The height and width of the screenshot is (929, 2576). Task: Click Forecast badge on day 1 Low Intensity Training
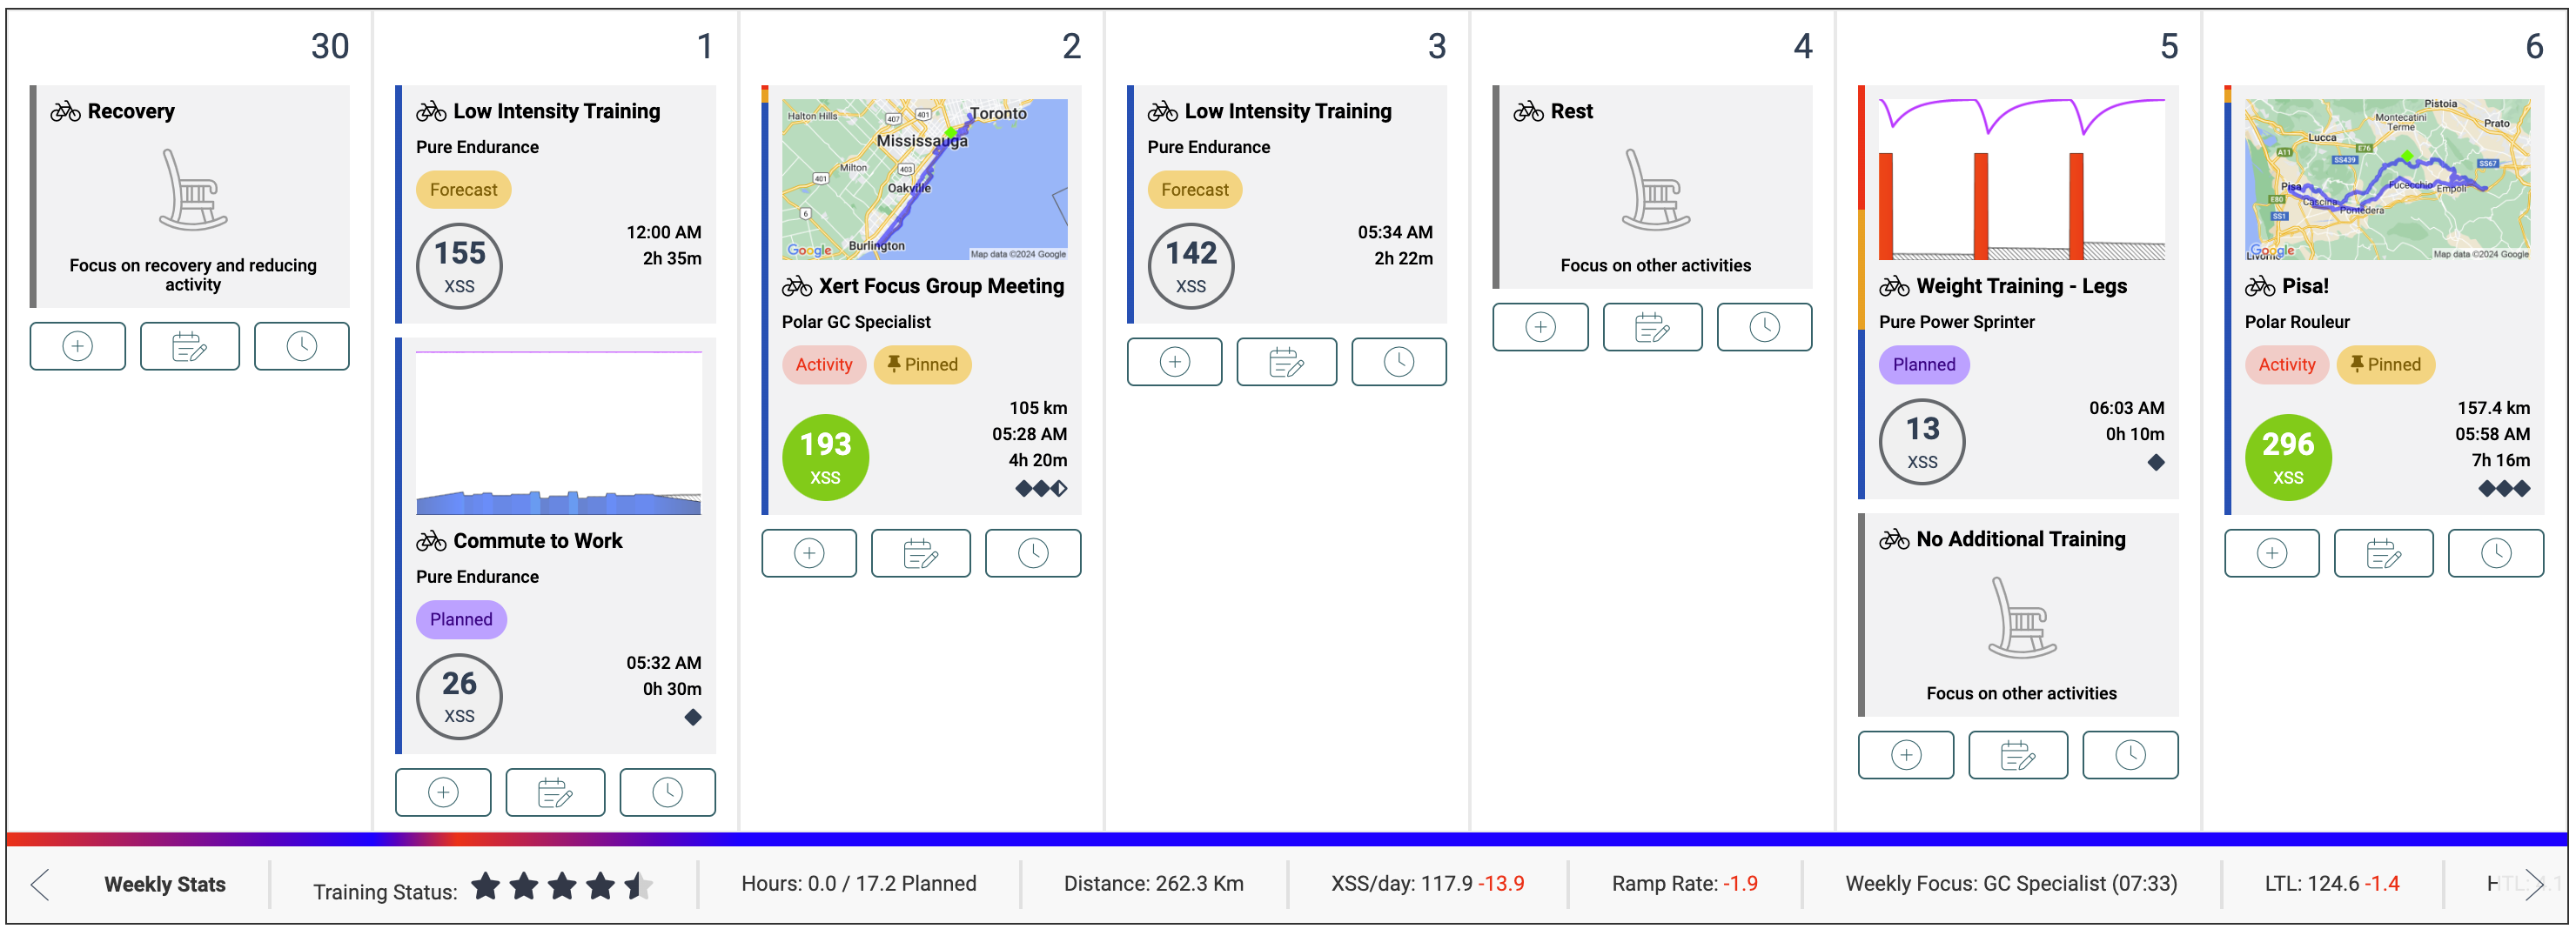pos(463,190)
